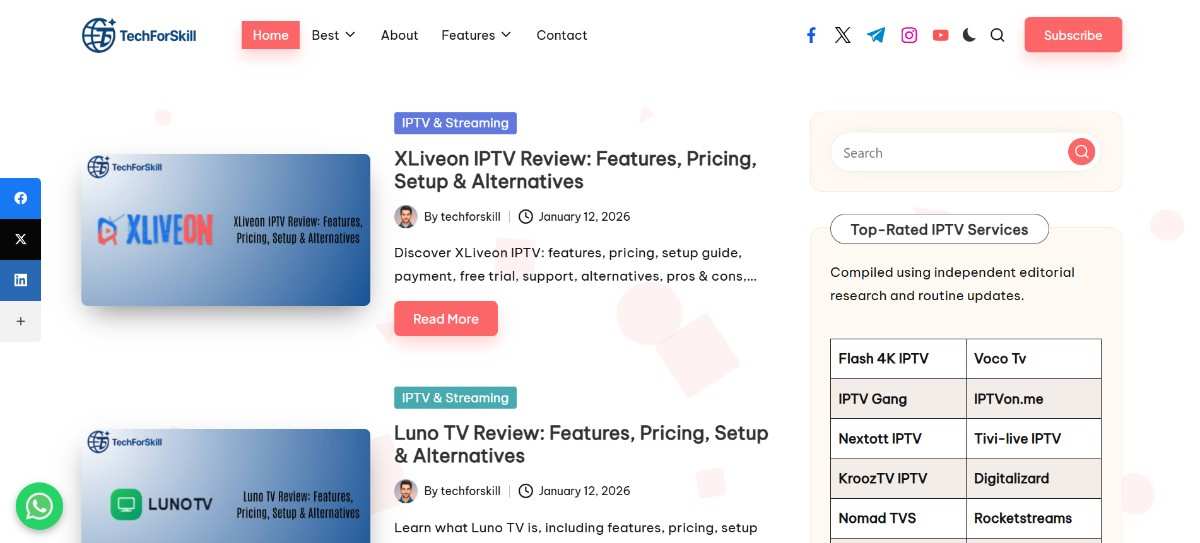
Task: Expand the Features menu dropdown
Action: click(476, 35)
